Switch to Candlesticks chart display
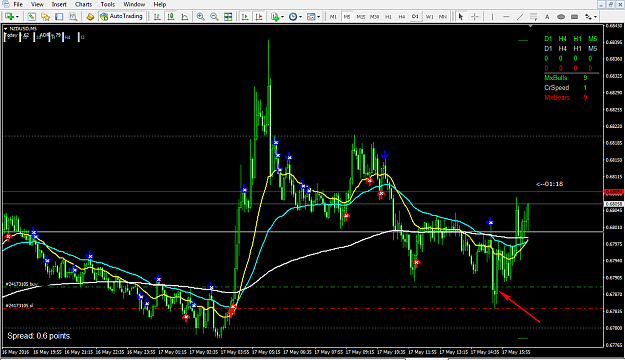 click(x=171, y=17)
